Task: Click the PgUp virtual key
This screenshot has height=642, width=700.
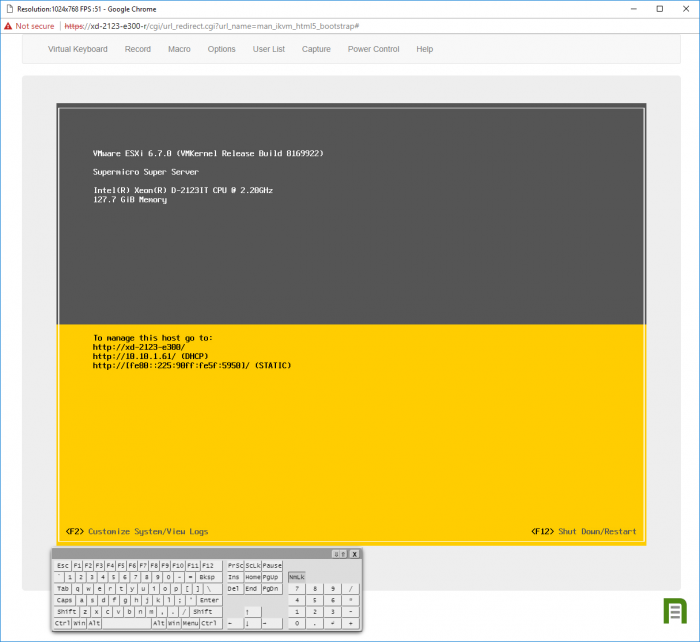Action: coord(272,577)
